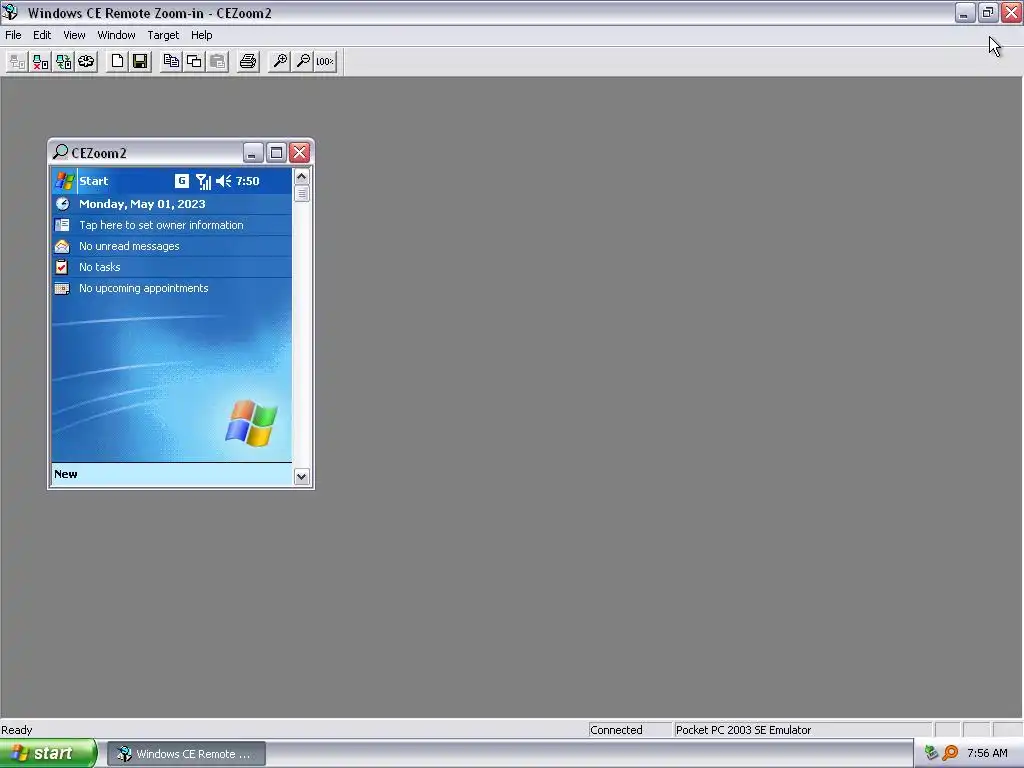Click the tasks checkmark icon

pos(61,267)
